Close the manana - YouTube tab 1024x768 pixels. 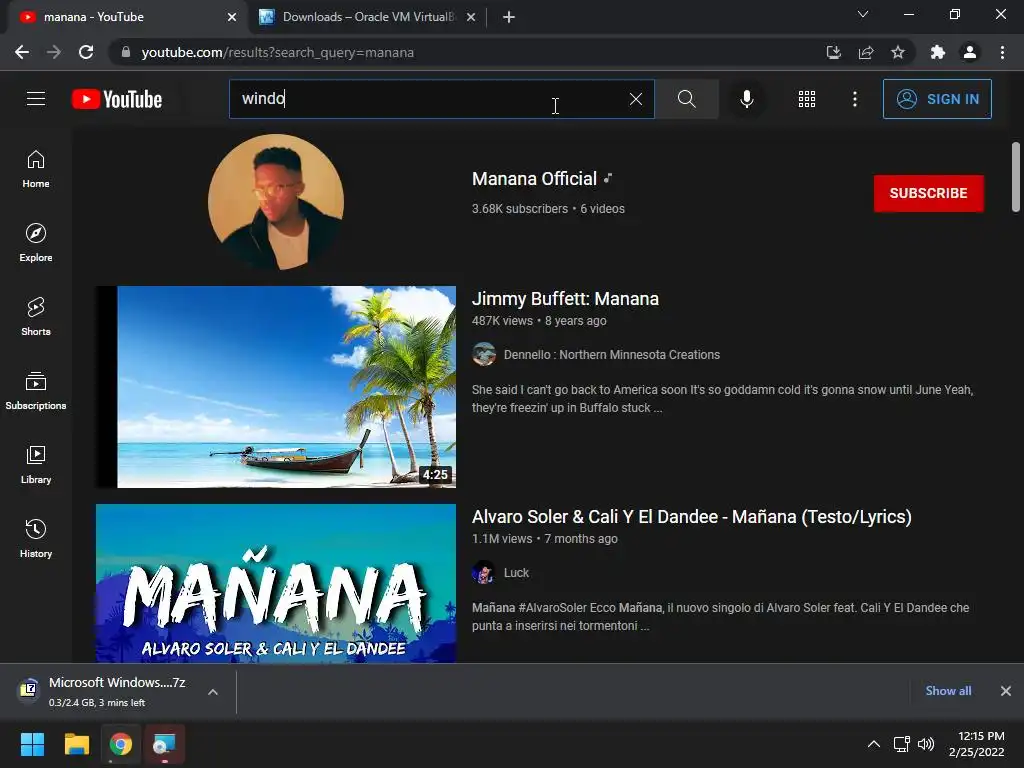click(232, 17)
